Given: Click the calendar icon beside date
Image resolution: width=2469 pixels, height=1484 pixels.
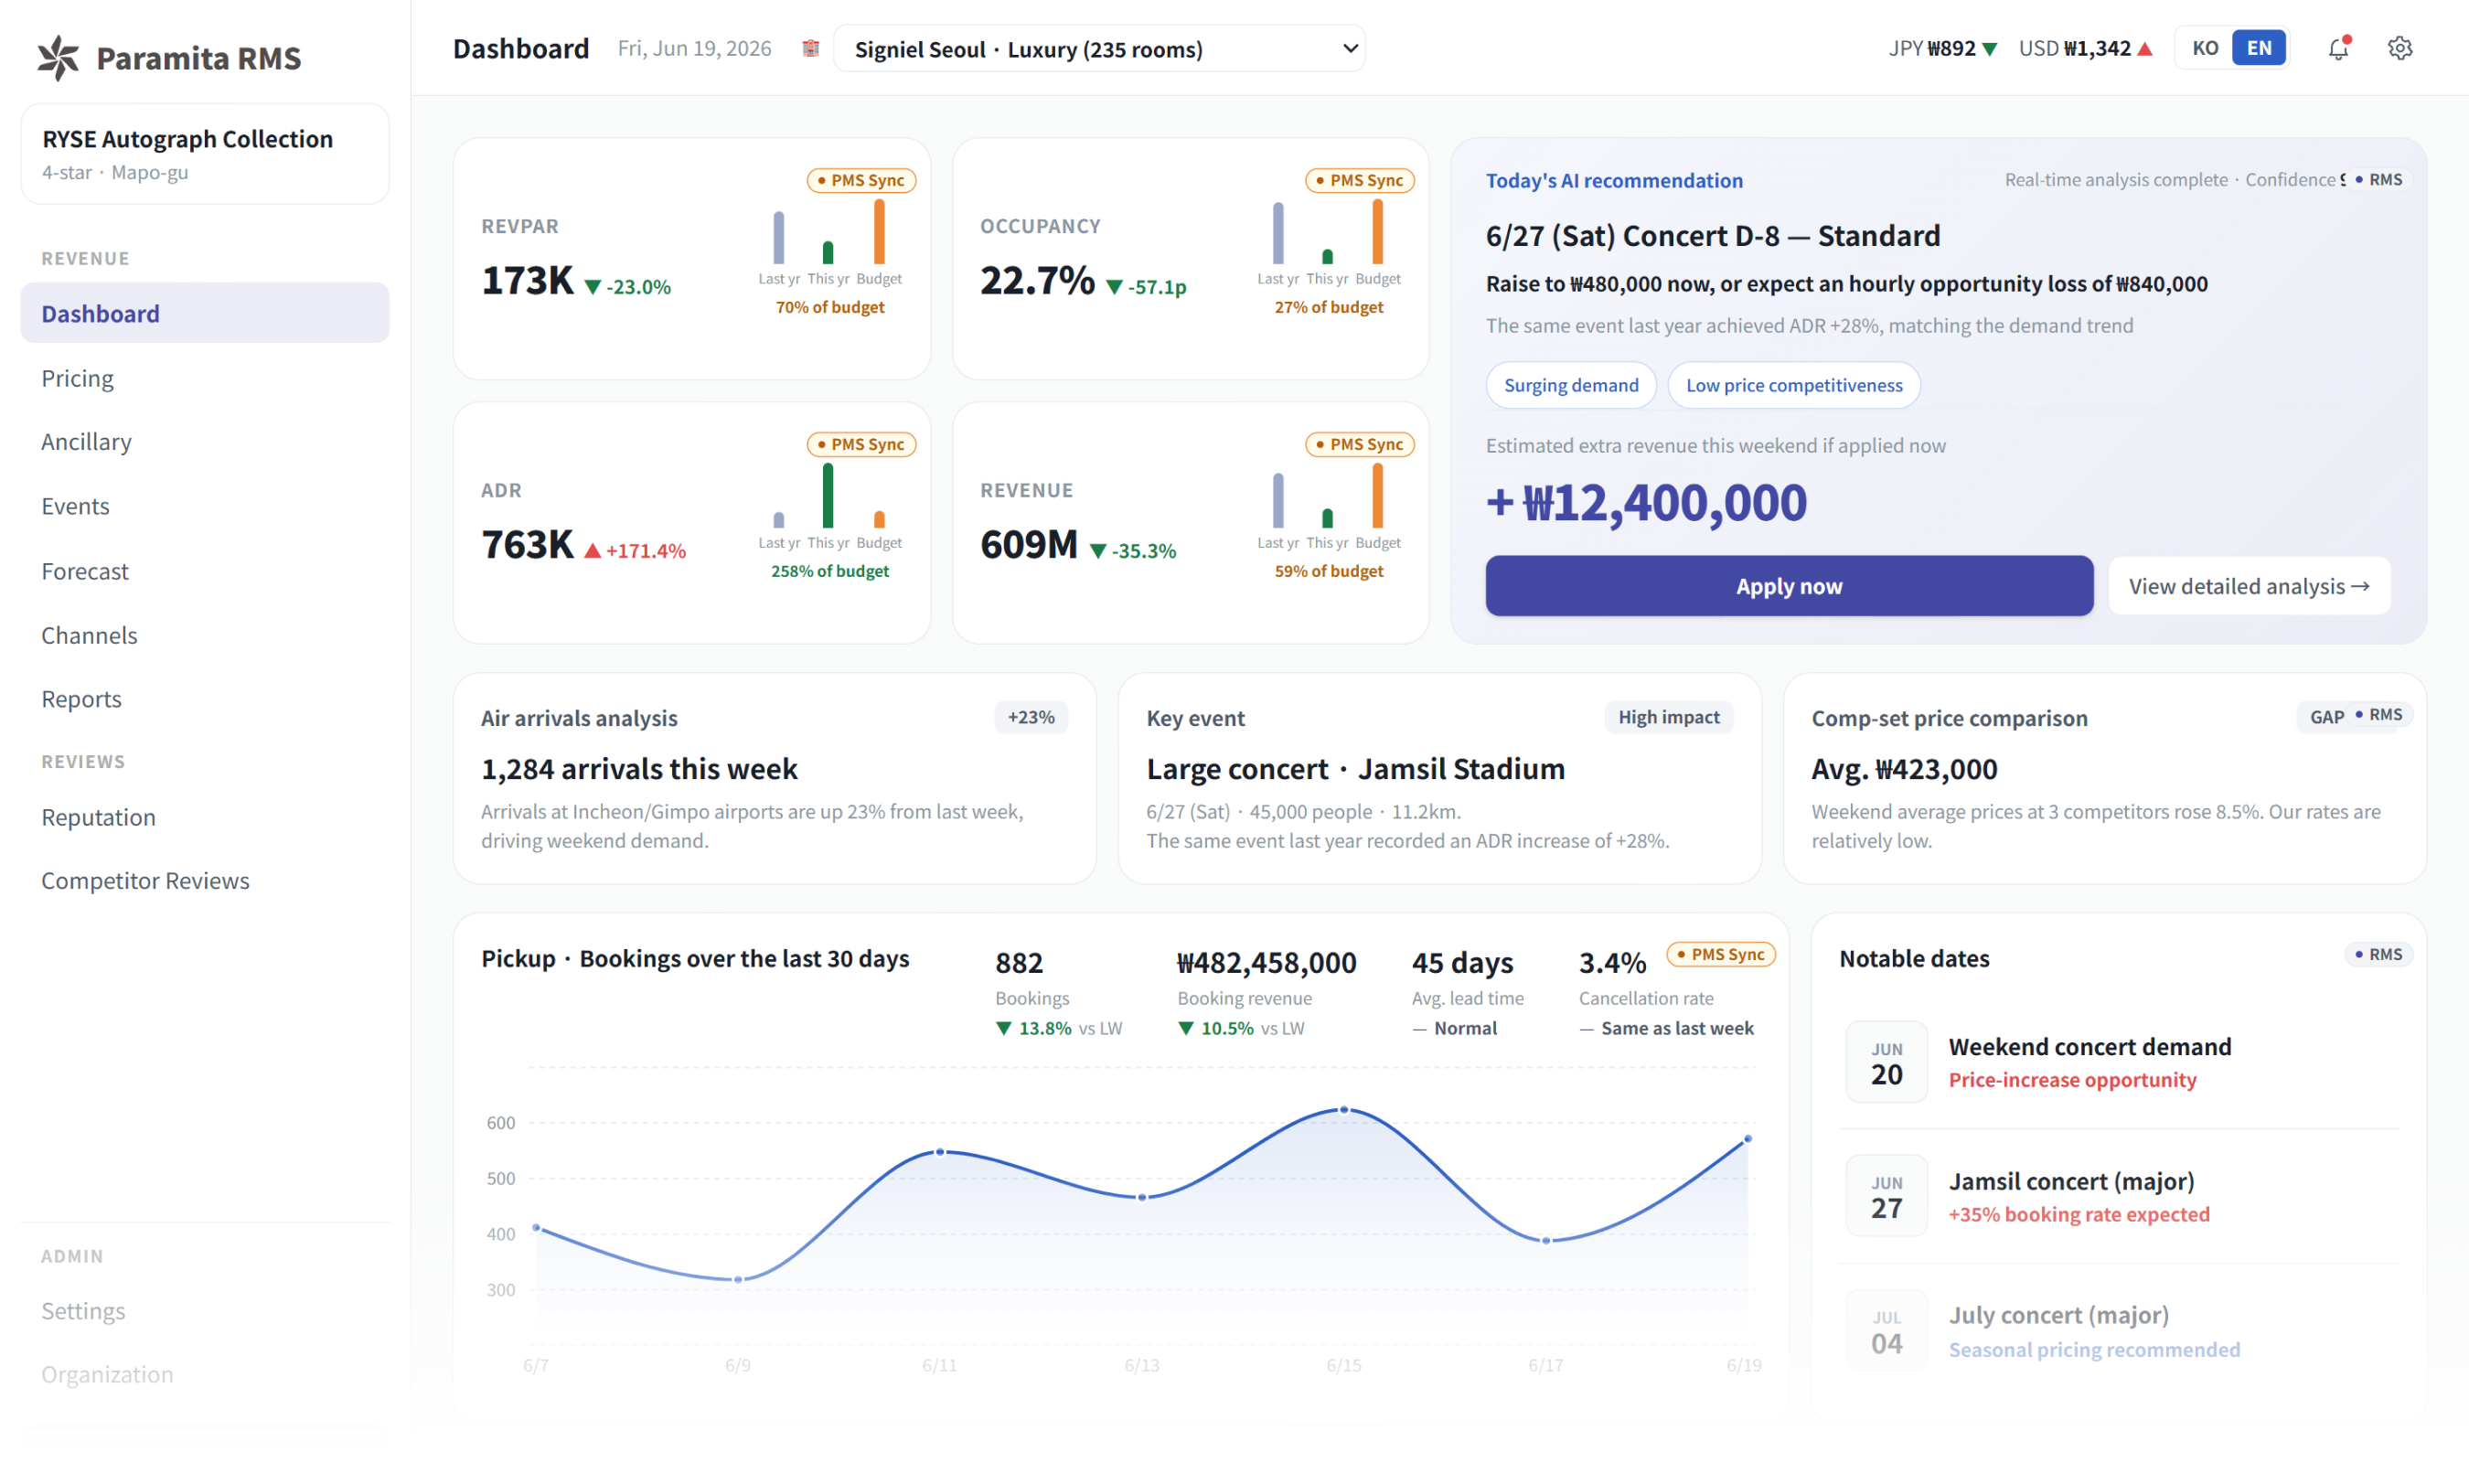Looking at the screenshot, I should pos(810,48).
